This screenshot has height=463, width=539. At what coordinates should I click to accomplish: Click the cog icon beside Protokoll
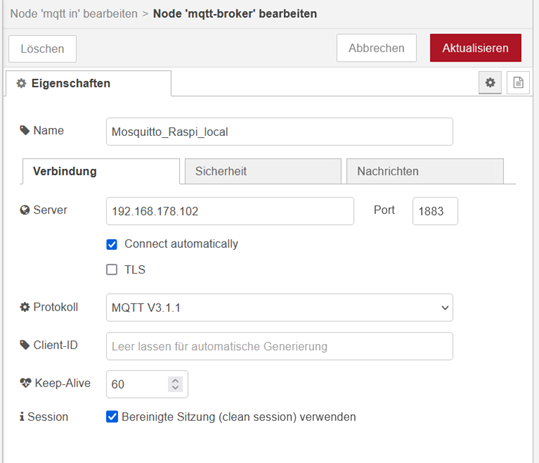25,307
